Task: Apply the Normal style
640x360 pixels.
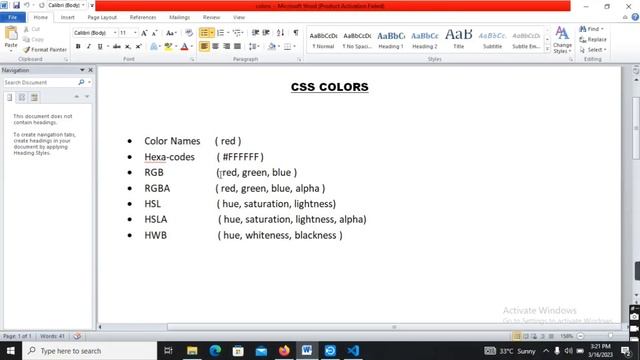Action: [x=323, y=40]
